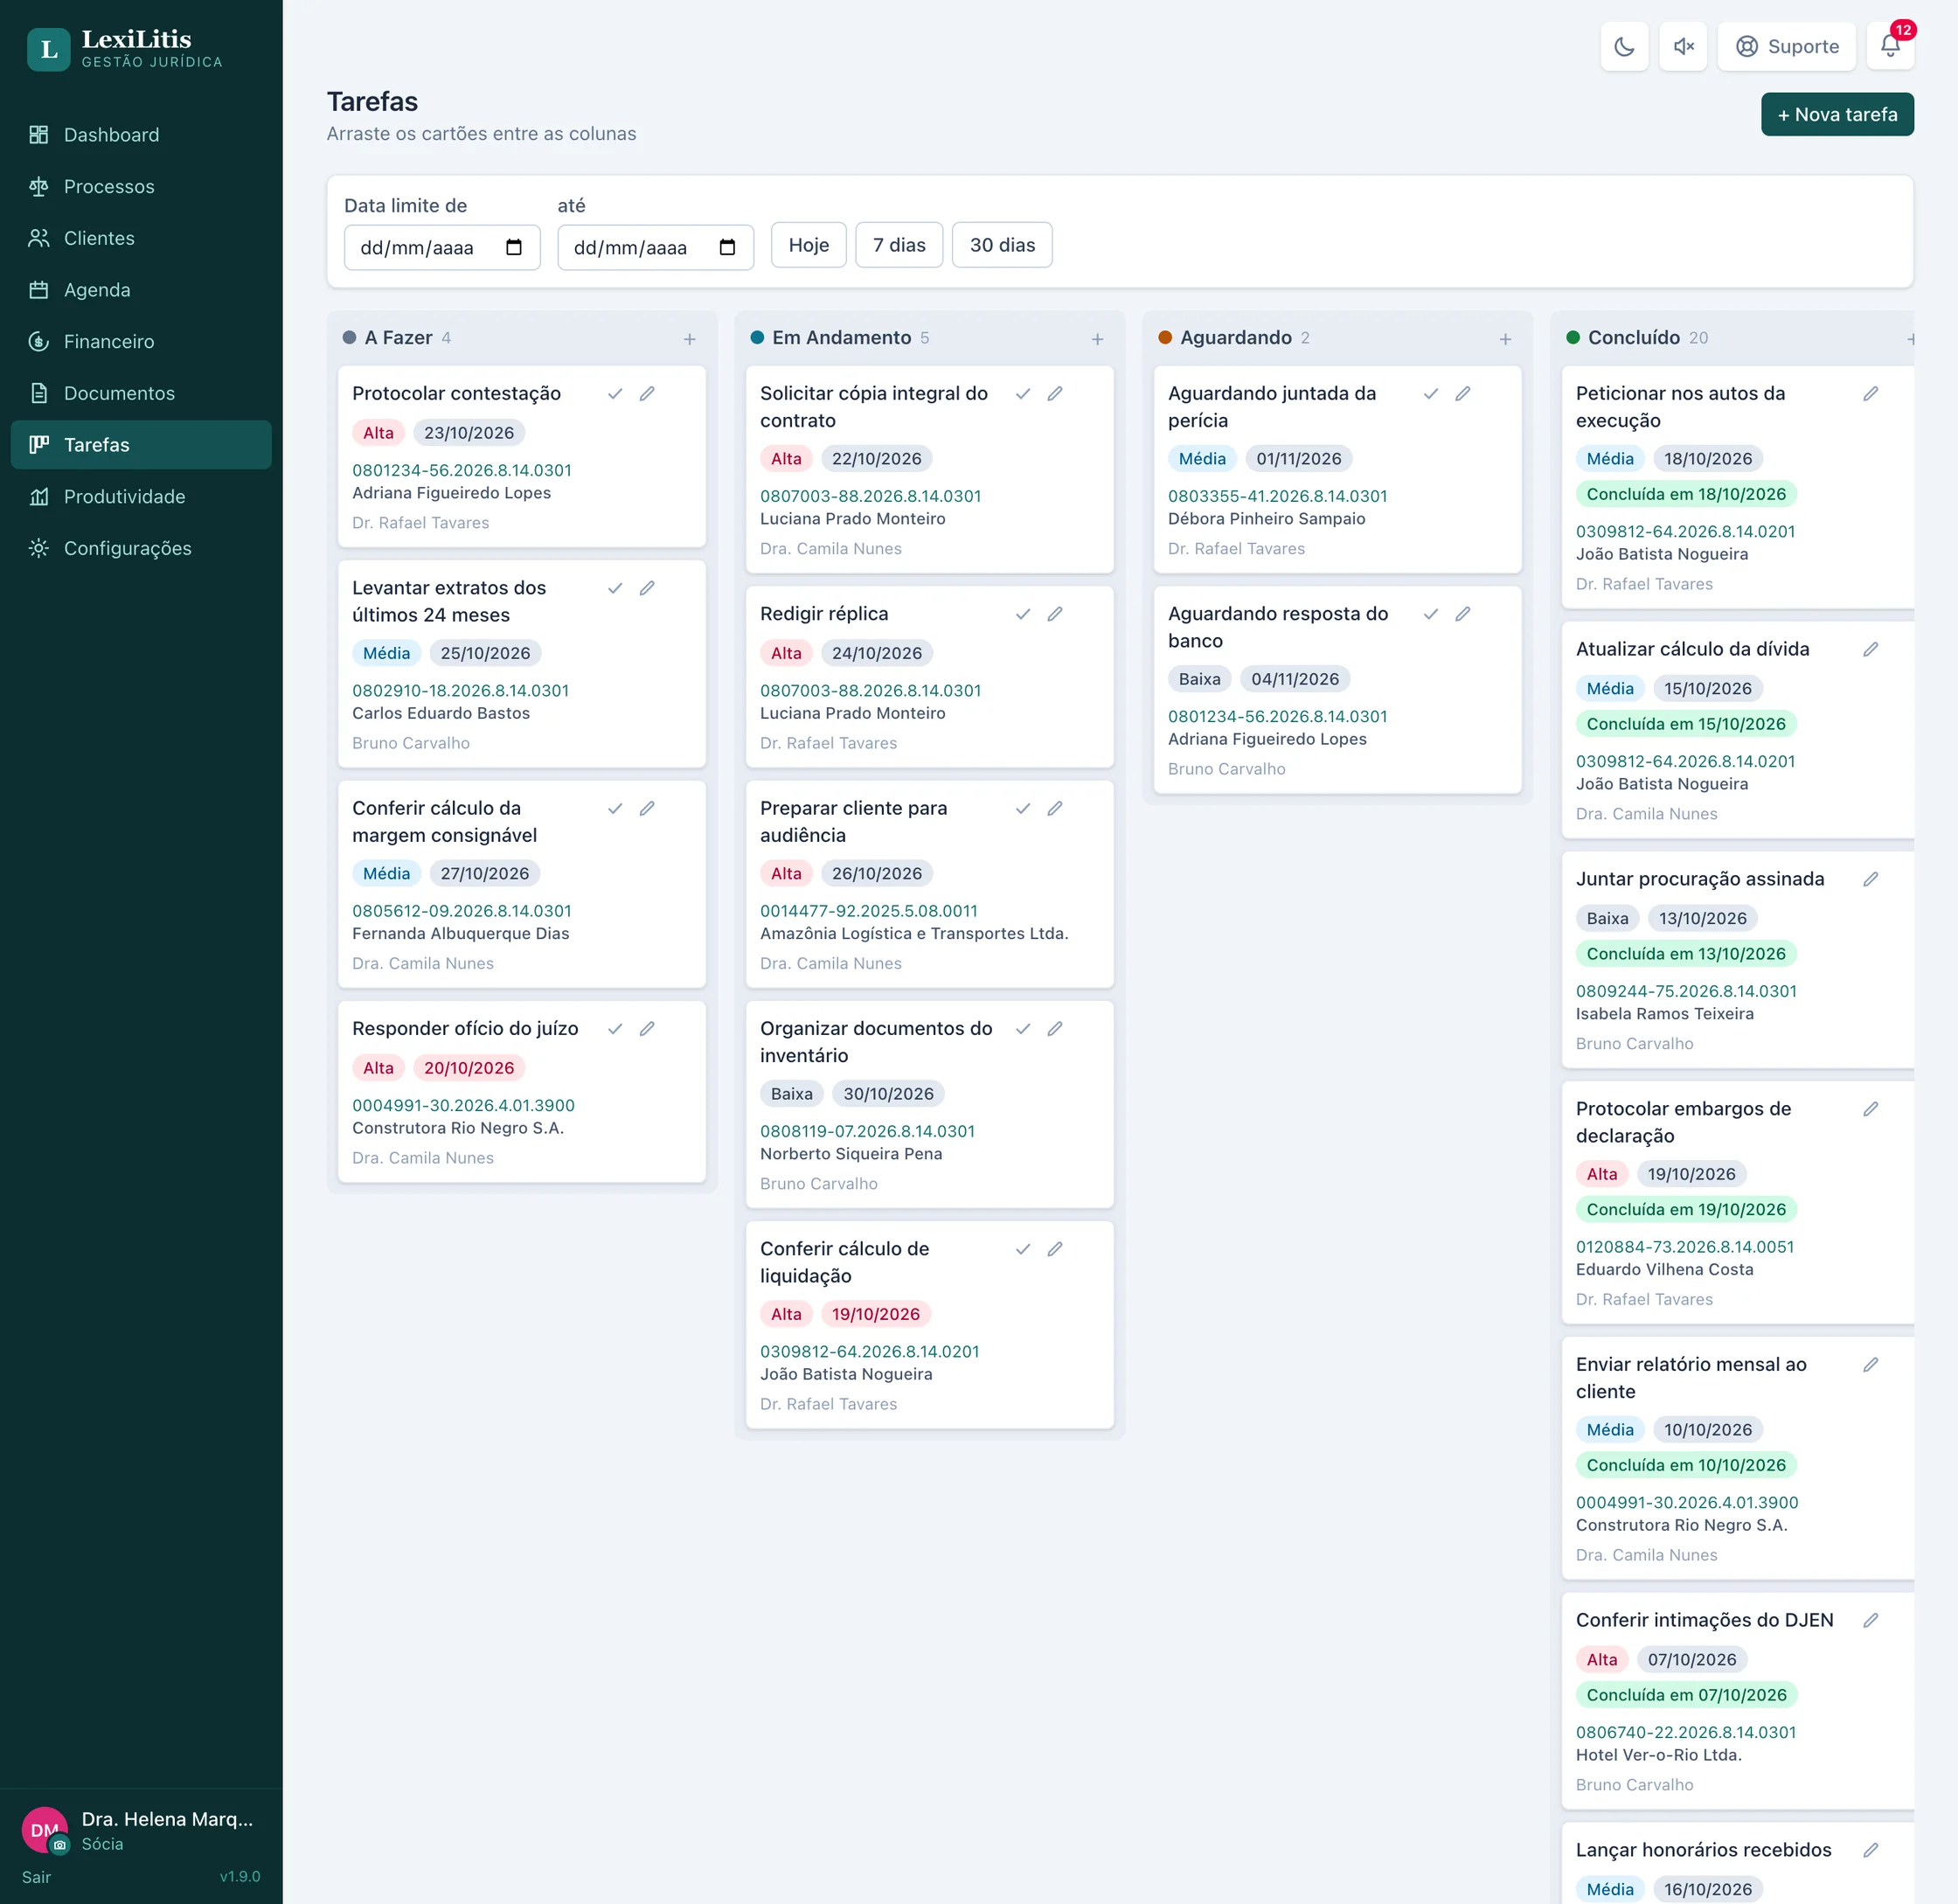1958x1904 pixels.
Task: Edit 'Peticionar nos autos da execução' card
Action: [x=1871, y=394]
